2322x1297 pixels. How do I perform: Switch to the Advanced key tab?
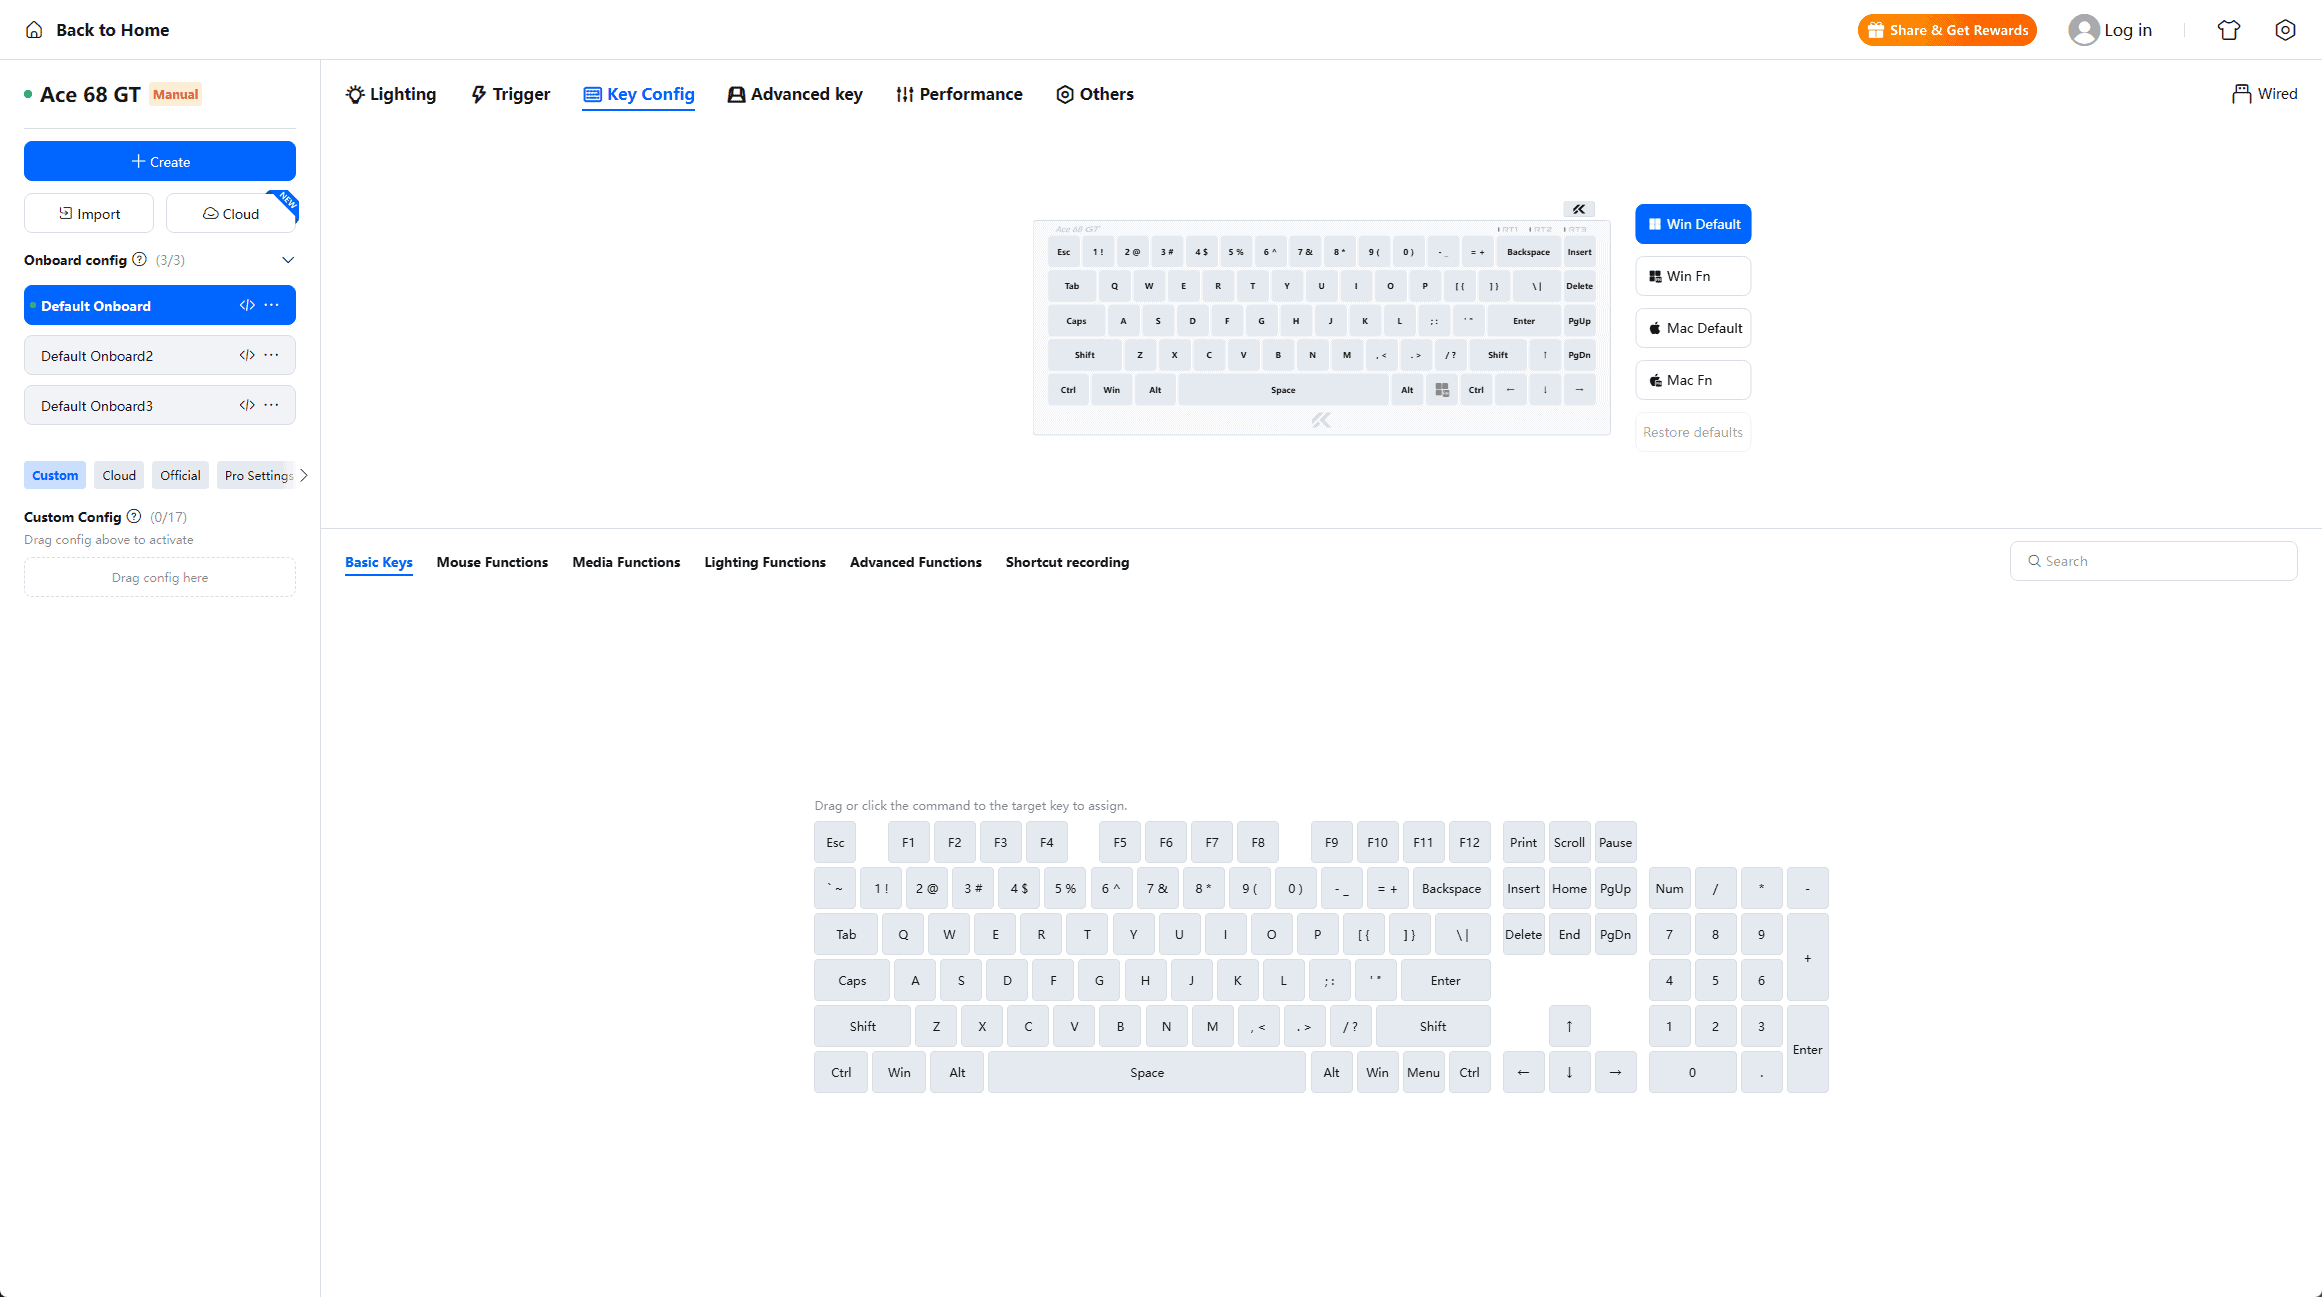click(795, 94)
